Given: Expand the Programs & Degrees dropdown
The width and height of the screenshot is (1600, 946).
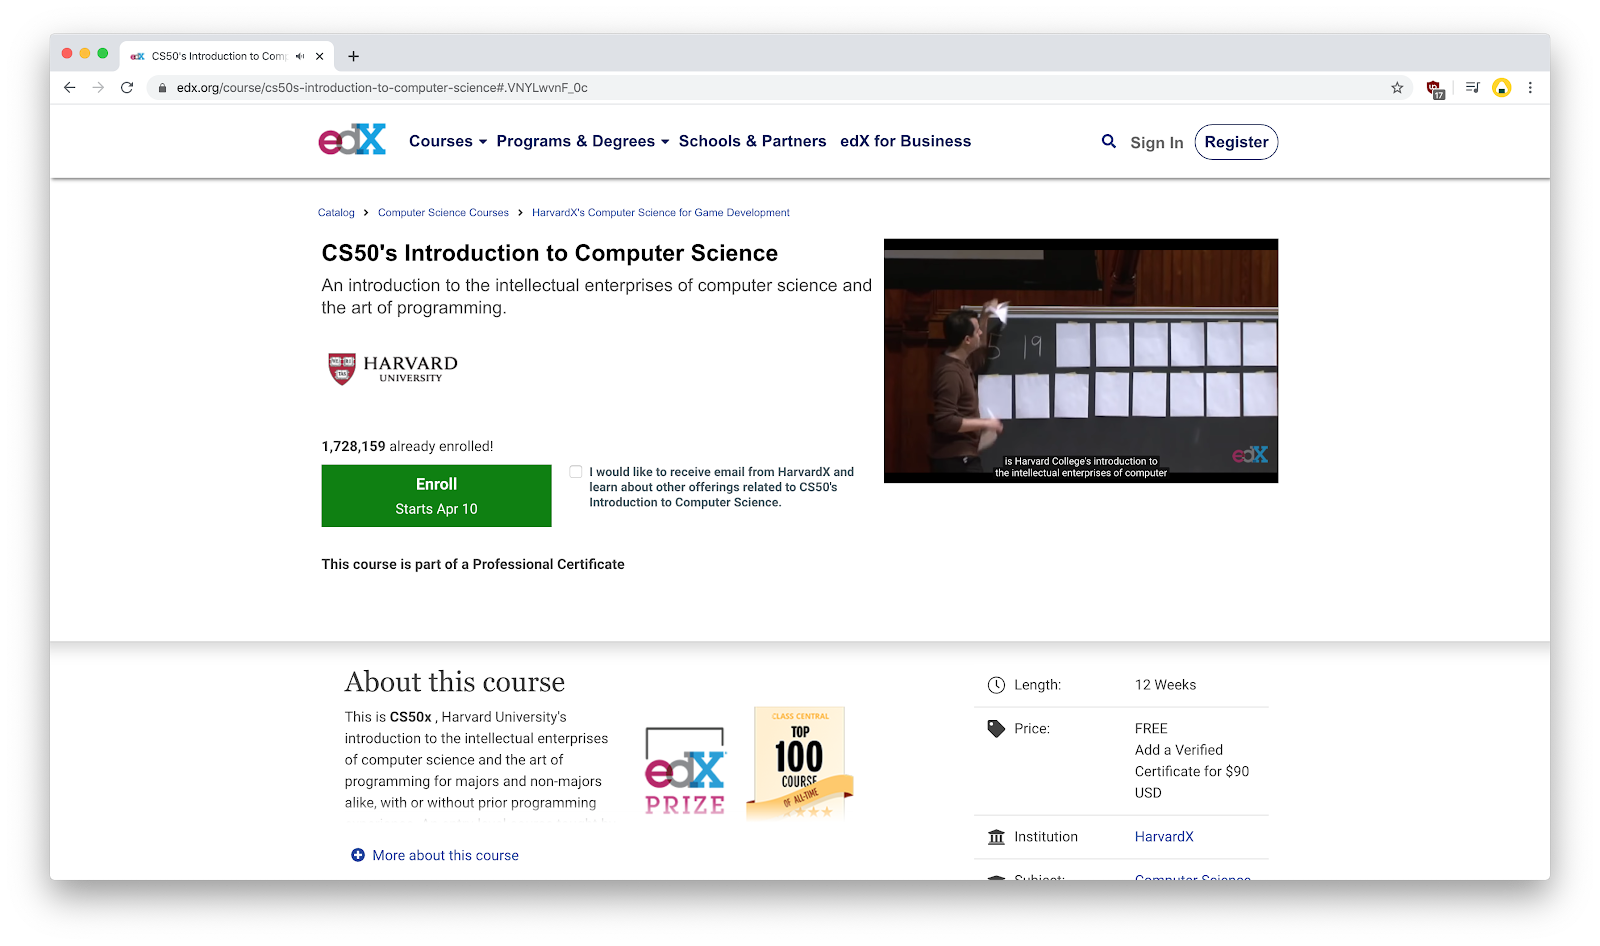Looking at the screenshot, I should pos(583,142).
